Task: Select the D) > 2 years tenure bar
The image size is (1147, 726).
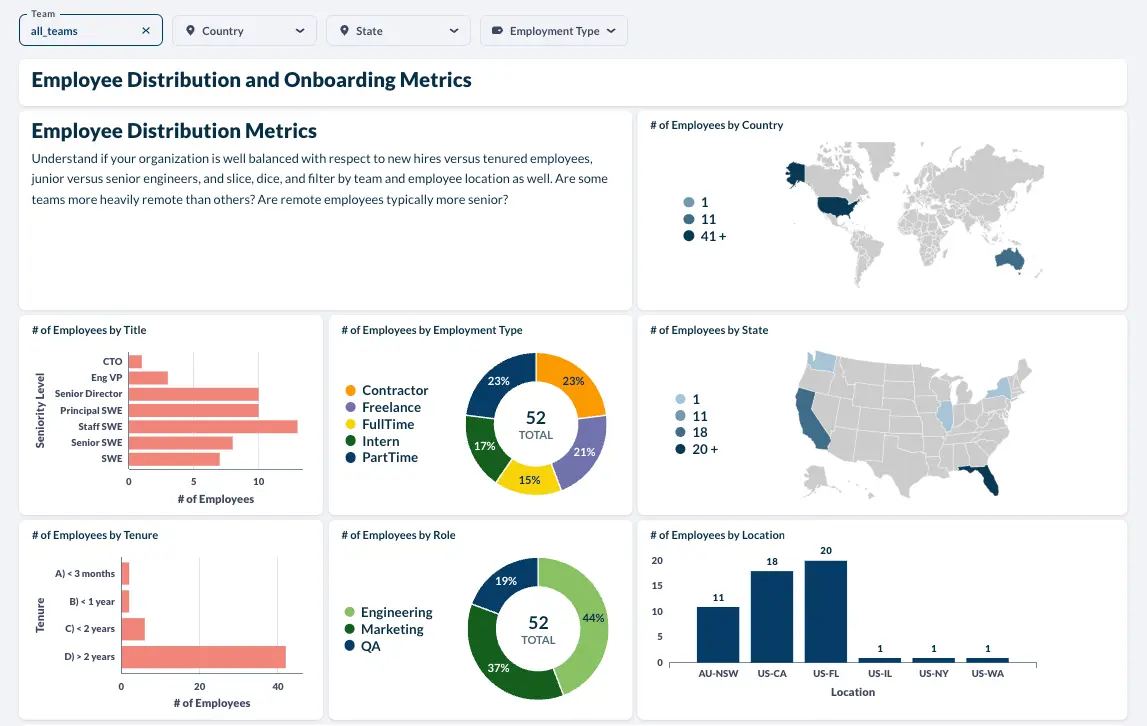Action: pos(203,656)
